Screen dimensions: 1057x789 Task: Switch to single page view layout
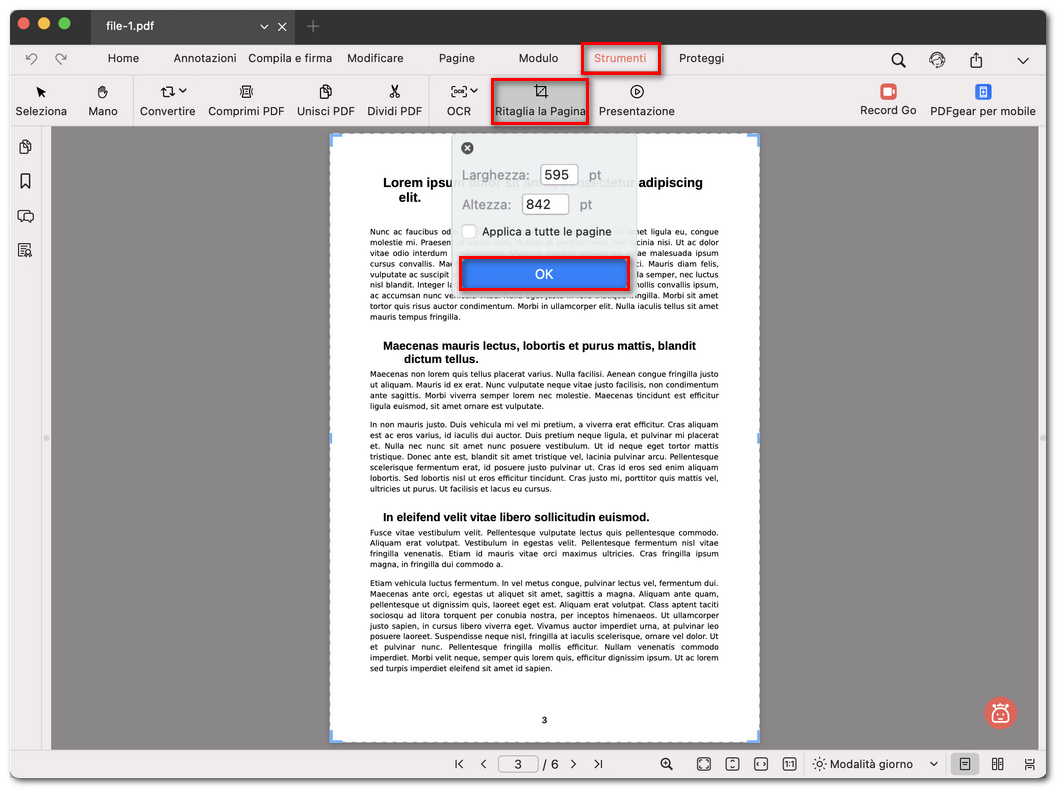pyautogui.click(x=964, y=763)
